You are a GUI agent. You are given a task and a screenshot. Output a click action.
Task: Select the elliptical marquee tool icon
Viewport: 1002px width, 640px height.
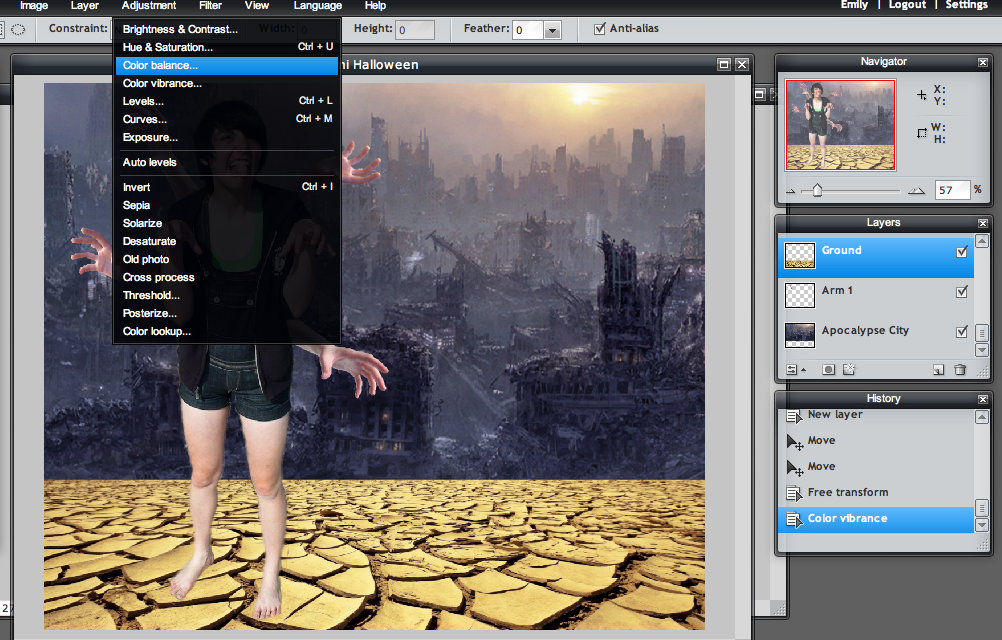(18, 29)
